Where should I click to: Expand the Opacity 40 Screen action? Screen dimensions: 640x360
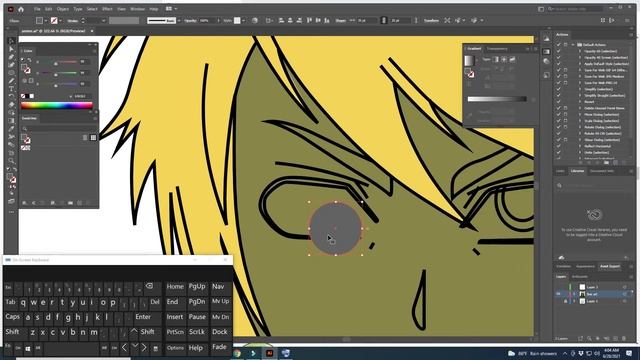580,58
